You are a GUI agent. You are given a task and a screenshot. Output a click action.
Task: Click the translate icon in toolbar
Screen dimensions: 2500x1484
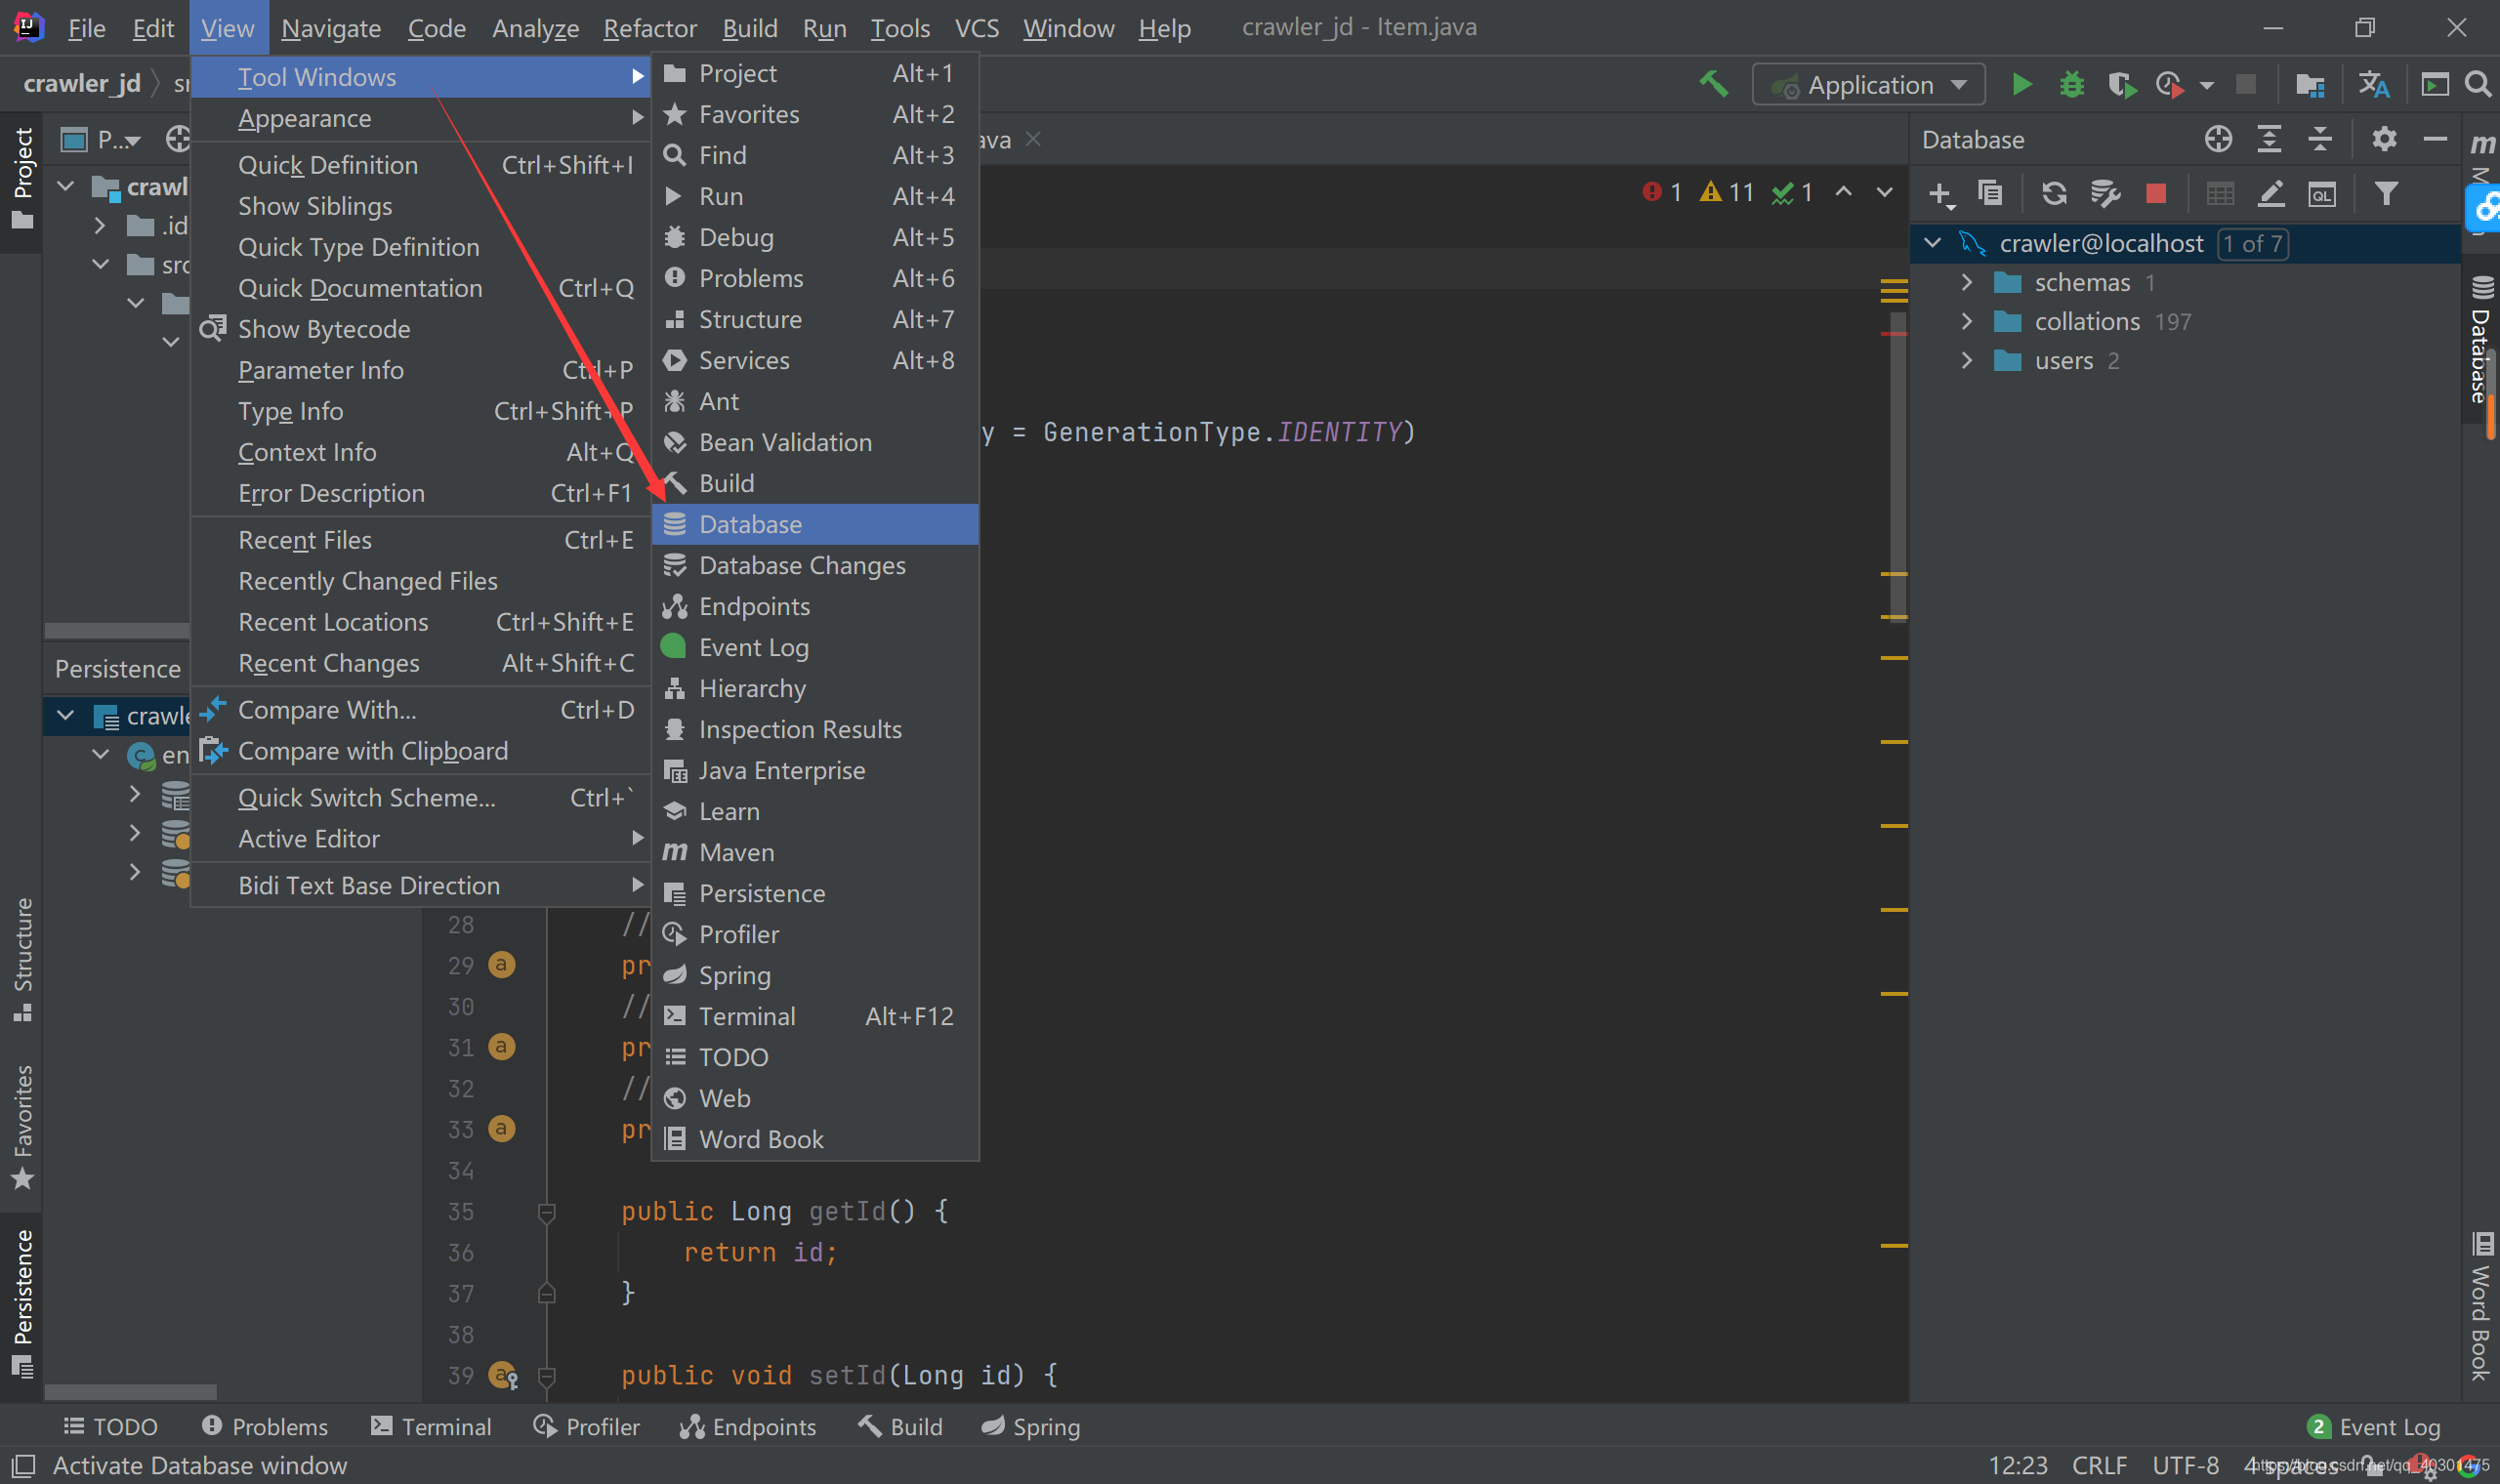[2373, 85]
